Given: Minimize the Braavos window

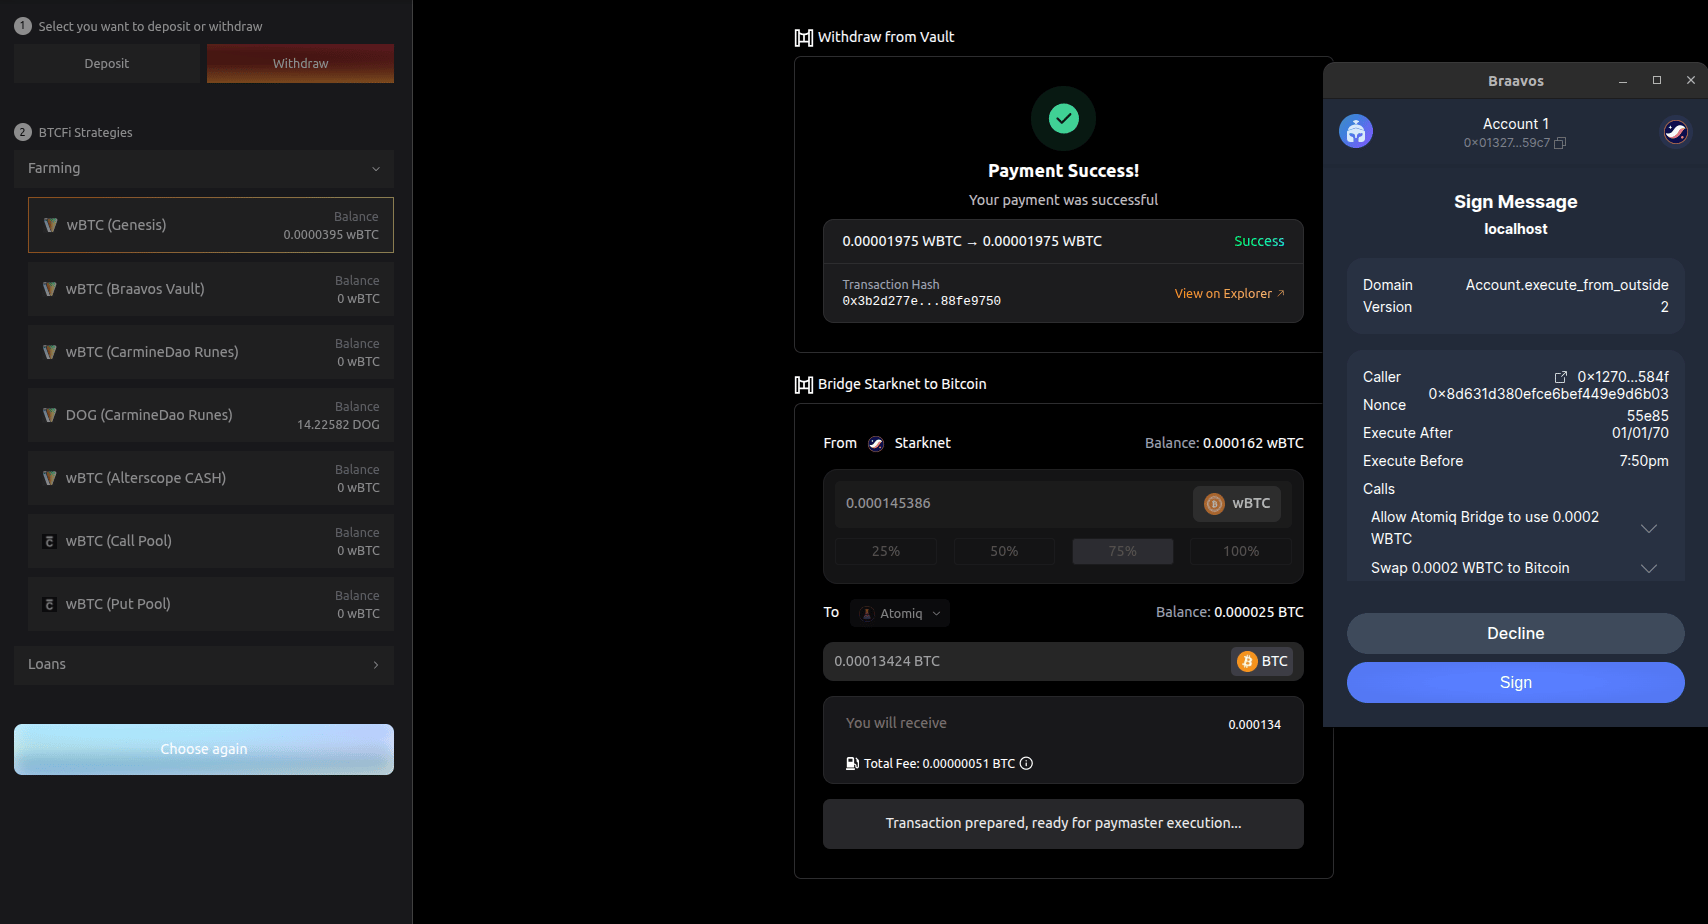Looking at the screenshot, I should 1623,81.
